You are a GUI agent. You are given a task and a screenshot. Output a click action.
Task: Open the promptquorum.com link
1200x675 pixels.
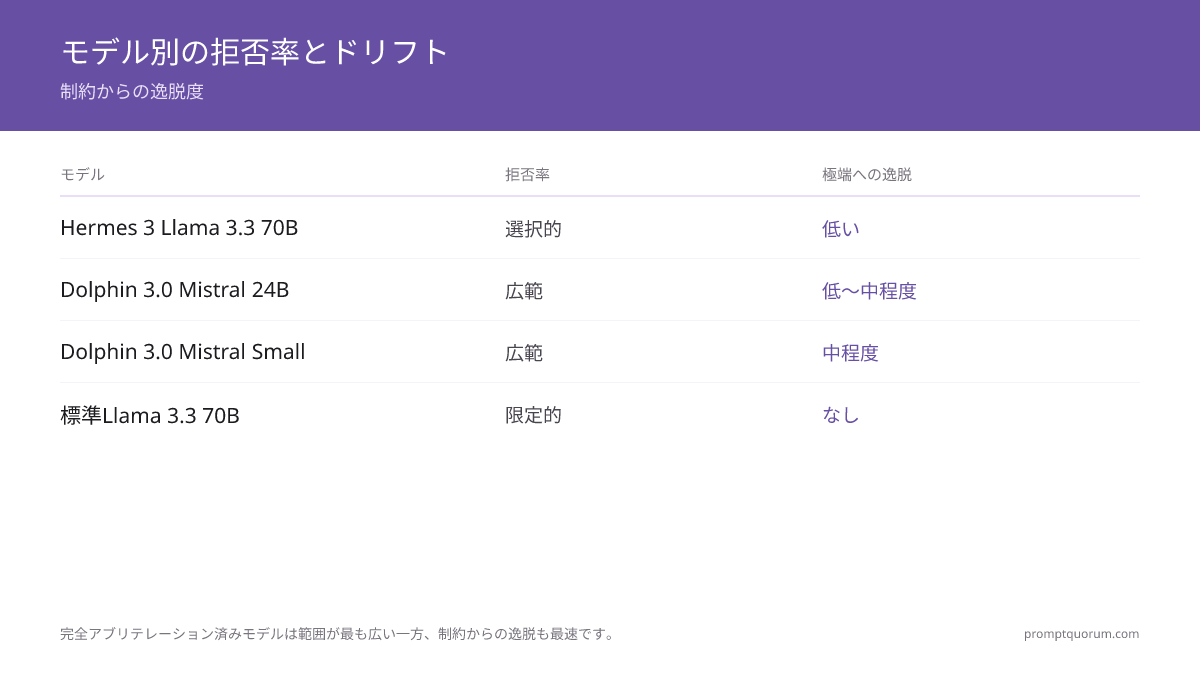pyautogui.click(x=1081, y=634)
